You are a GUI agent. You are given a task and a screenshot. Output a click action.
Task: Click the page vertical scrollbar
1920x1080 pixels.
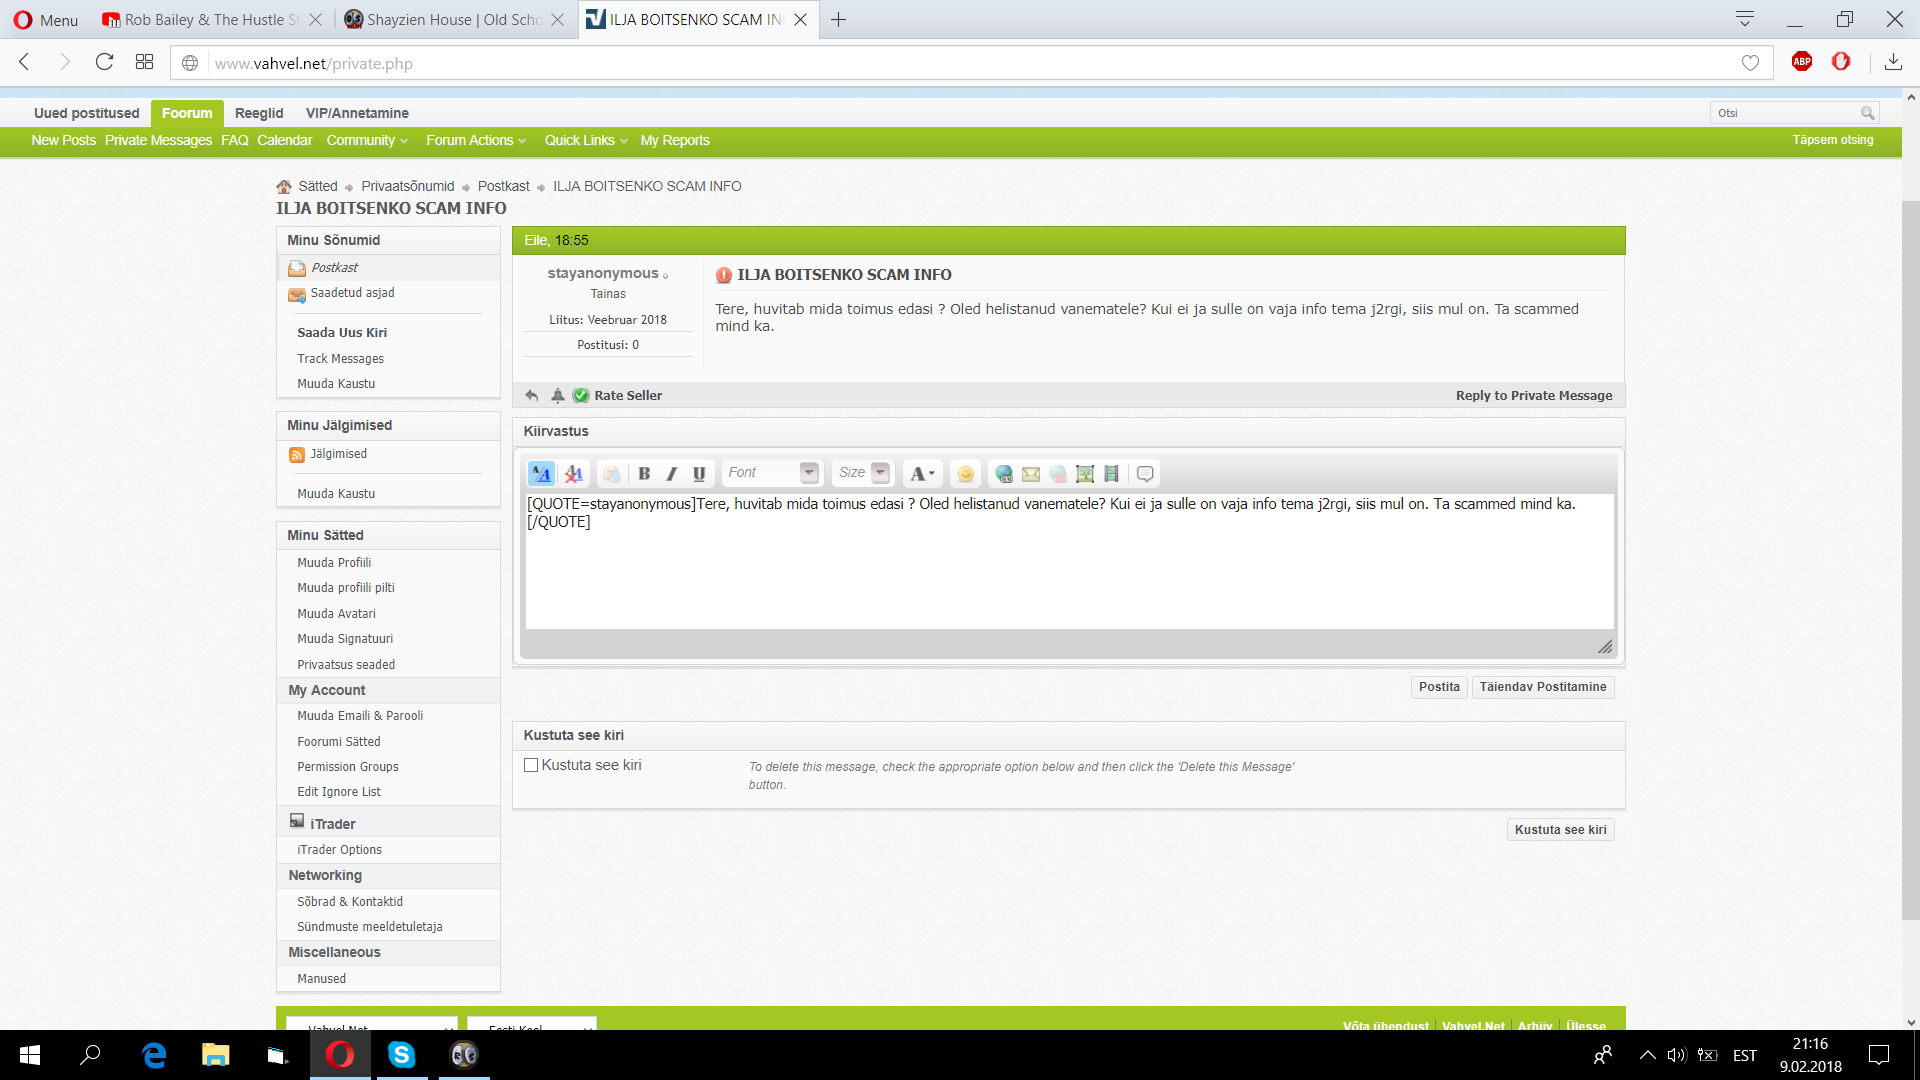[1911, 560]
